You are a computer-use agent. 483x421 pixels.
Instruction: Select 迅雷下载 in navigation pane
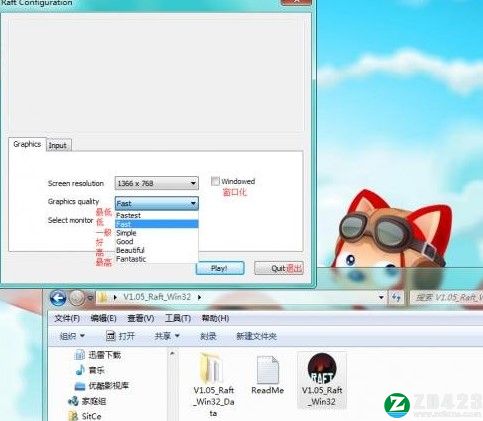(x=98, y=355)
